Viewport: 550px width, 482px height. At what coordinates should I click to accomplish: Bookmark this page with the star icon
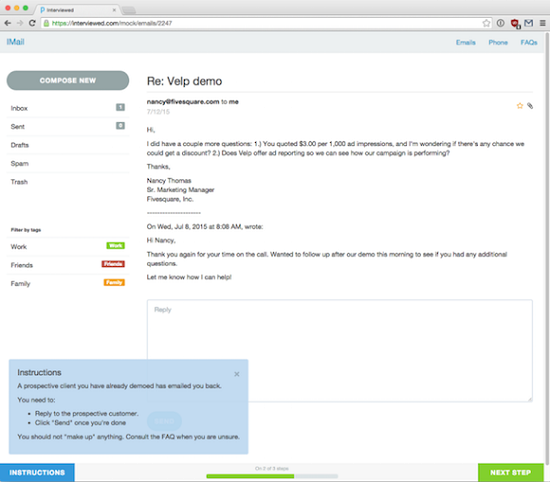tap(486, 23)
